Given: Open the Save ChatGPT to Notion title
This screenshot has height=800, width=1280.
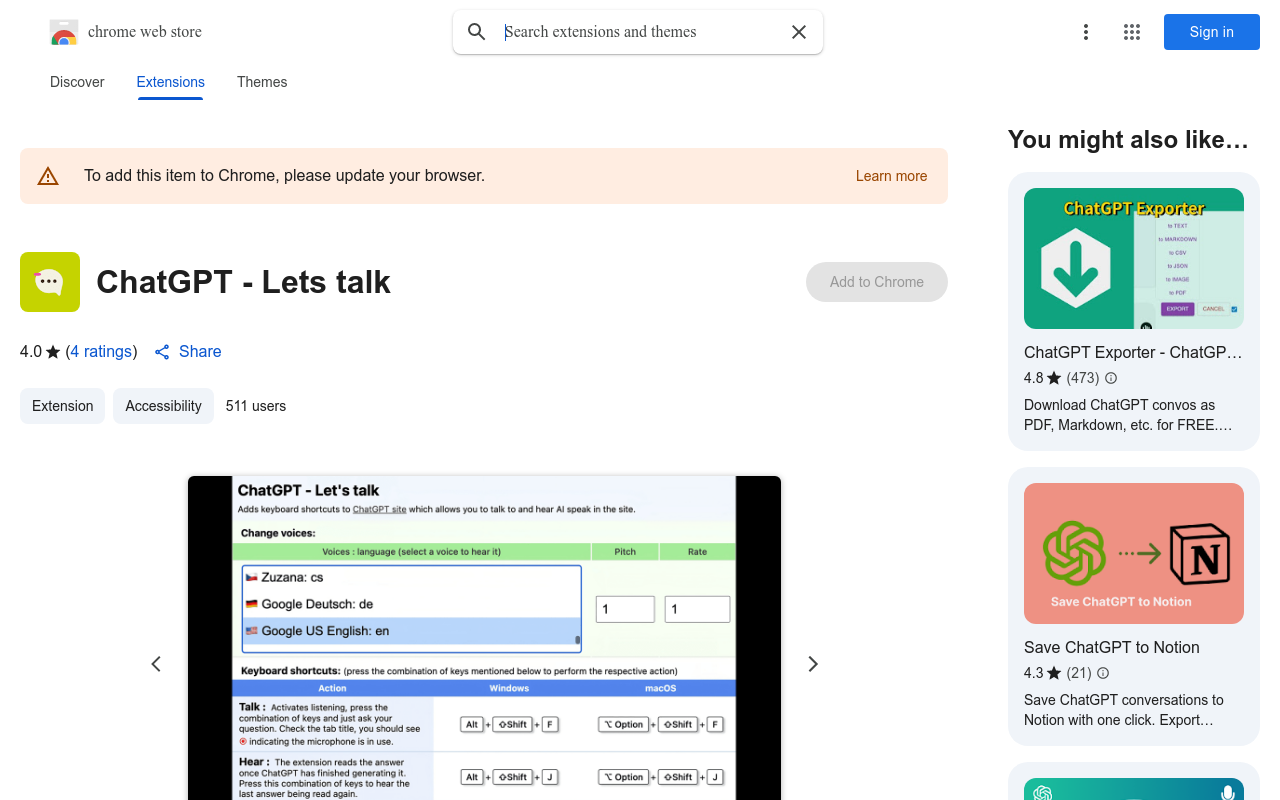Looking at the screenshot, I should [x=1112, y=647].
